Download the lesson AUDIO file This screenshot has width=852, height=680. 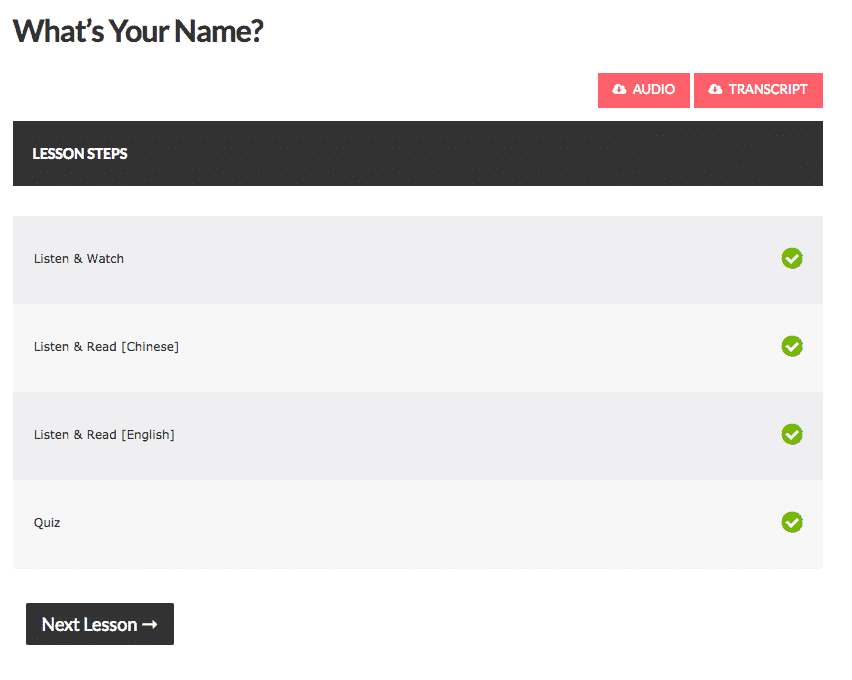(x=644, y=90)
